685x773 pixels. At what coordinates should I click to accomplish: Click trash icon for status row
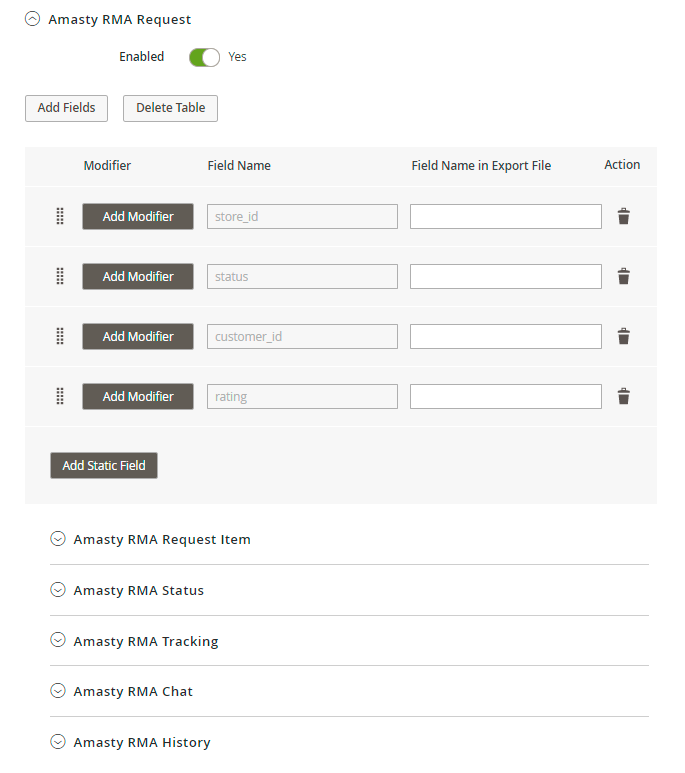pos(623,276)
